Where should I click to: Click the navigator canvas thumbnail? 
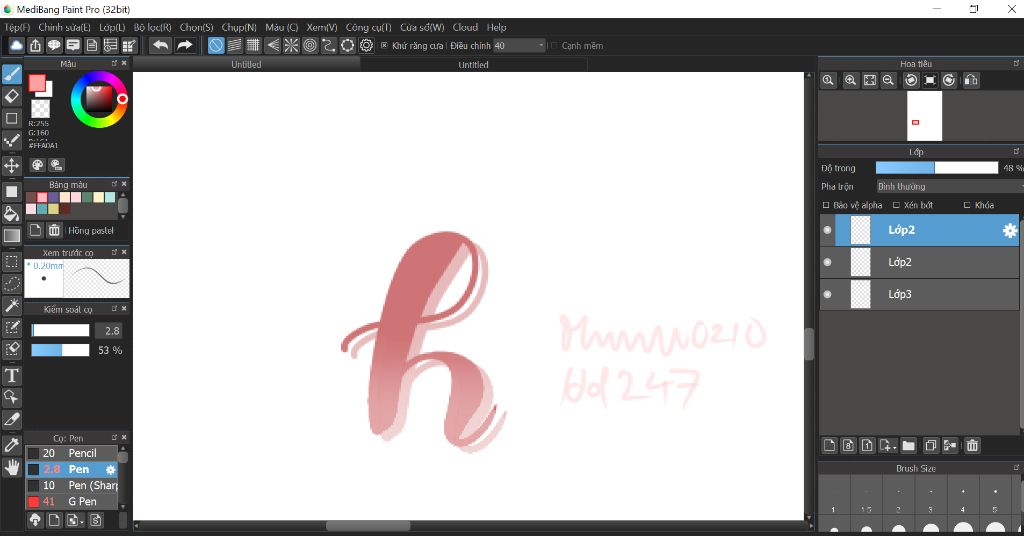click(x=924, y=116)
